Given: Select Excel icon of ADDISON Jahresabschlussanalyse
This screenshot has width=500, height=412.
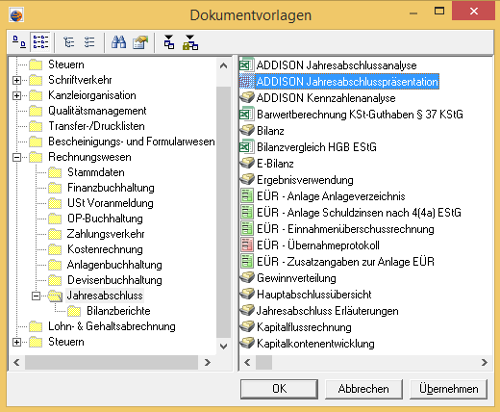Looking at the screenshot, I should [x=247, y=65].
